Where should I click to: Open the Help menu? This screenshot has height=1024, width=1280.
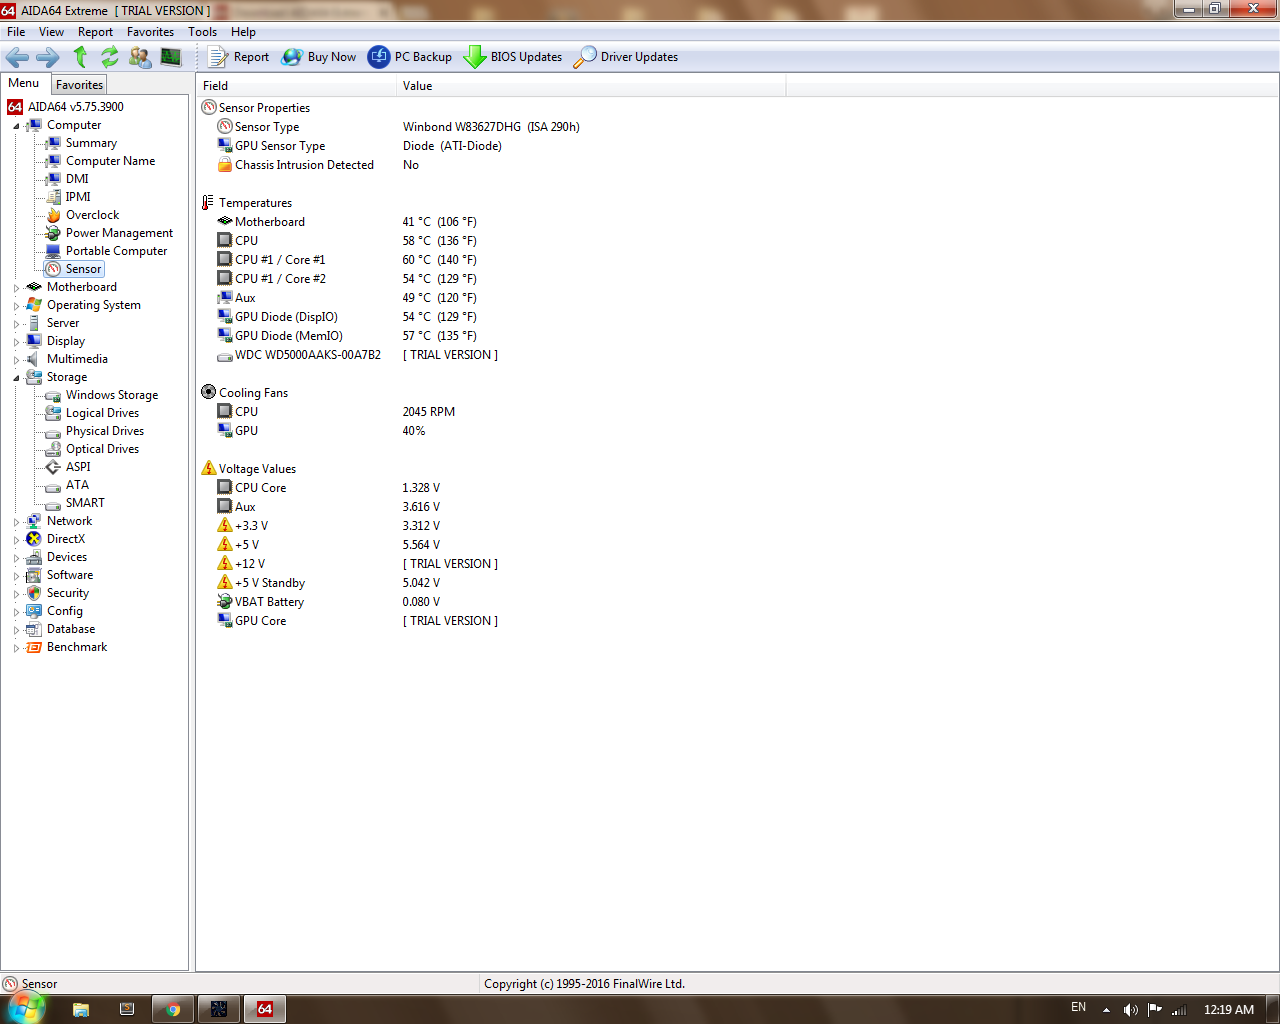(243, 32)
